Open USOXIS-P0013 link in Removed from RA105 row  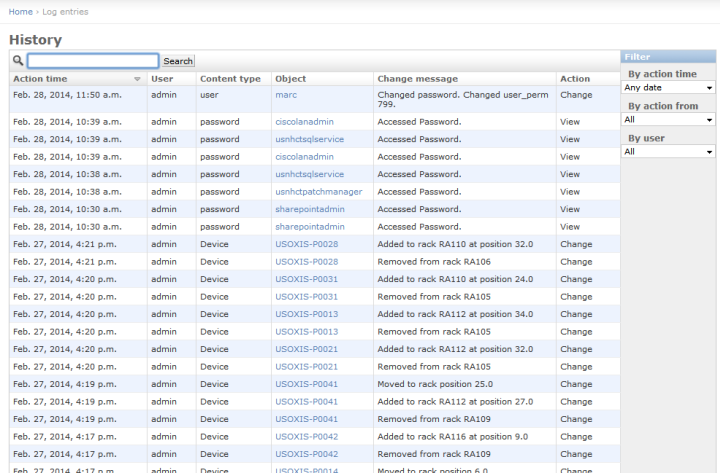point(307,332)
